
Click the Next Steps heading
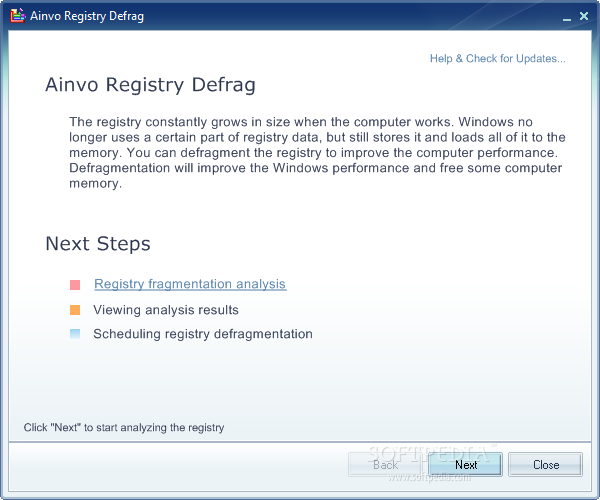pos(98,244)
